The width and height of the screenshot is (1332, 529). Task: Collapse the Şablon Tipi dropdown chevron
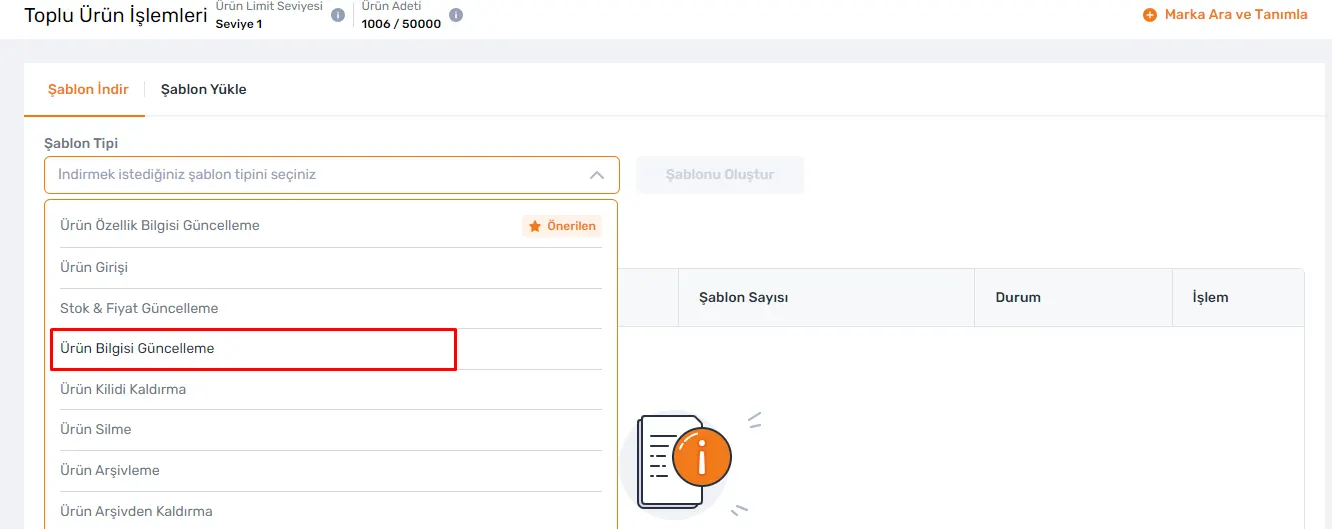pyautogui.click(x=597, y=175)
